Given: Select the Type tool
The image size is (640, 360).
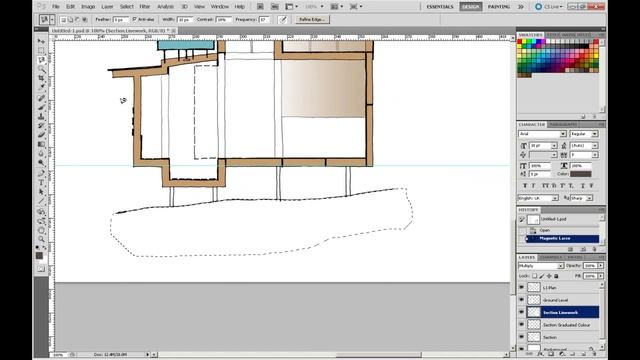Looking at the screenshot, I should [41, 183].
